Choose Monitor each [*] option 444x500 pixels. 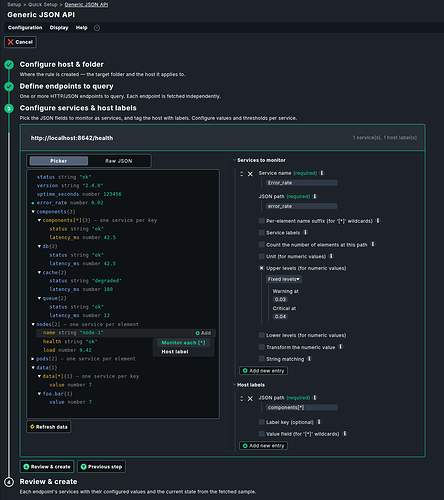(x=183, y=343)
